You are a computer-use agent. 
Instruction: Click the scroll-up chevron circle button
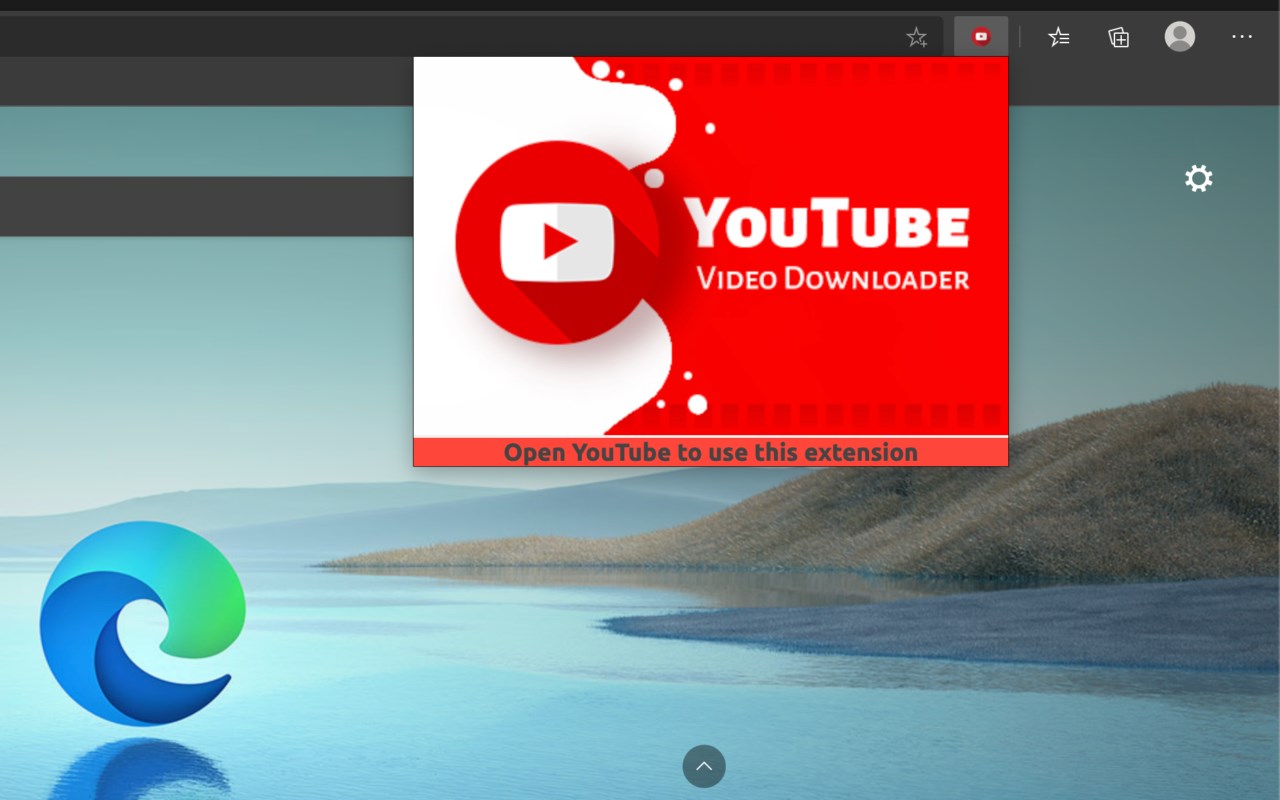[704, 766]
